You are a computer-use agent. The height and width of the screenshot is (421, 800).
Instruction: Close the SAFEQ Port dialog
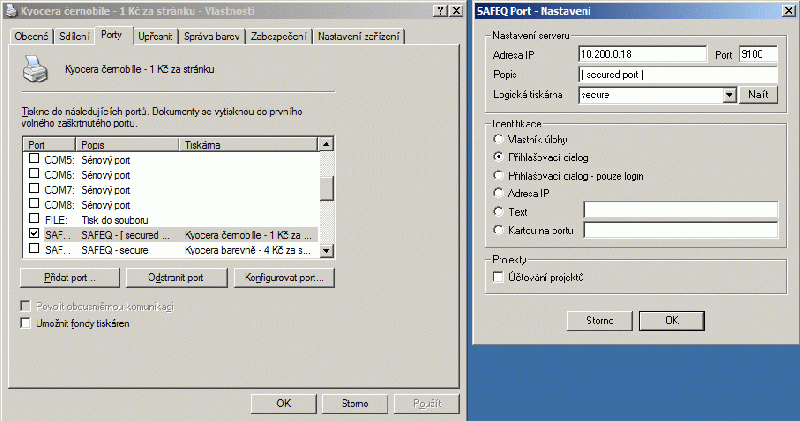point(788,11)
